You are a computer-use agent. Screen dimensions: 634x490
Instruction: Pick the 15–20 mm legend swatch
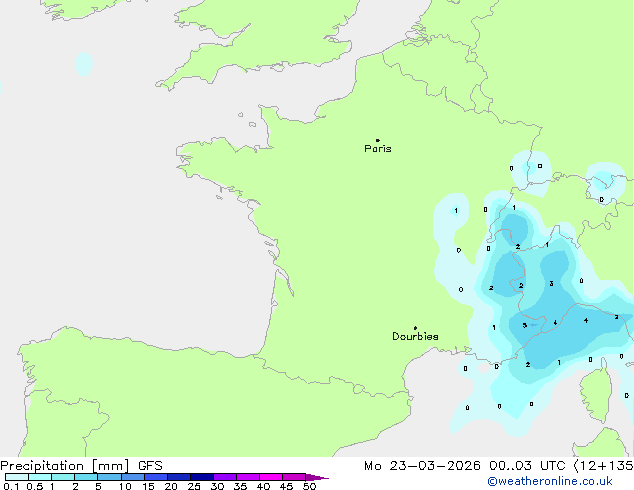(155, 477)
